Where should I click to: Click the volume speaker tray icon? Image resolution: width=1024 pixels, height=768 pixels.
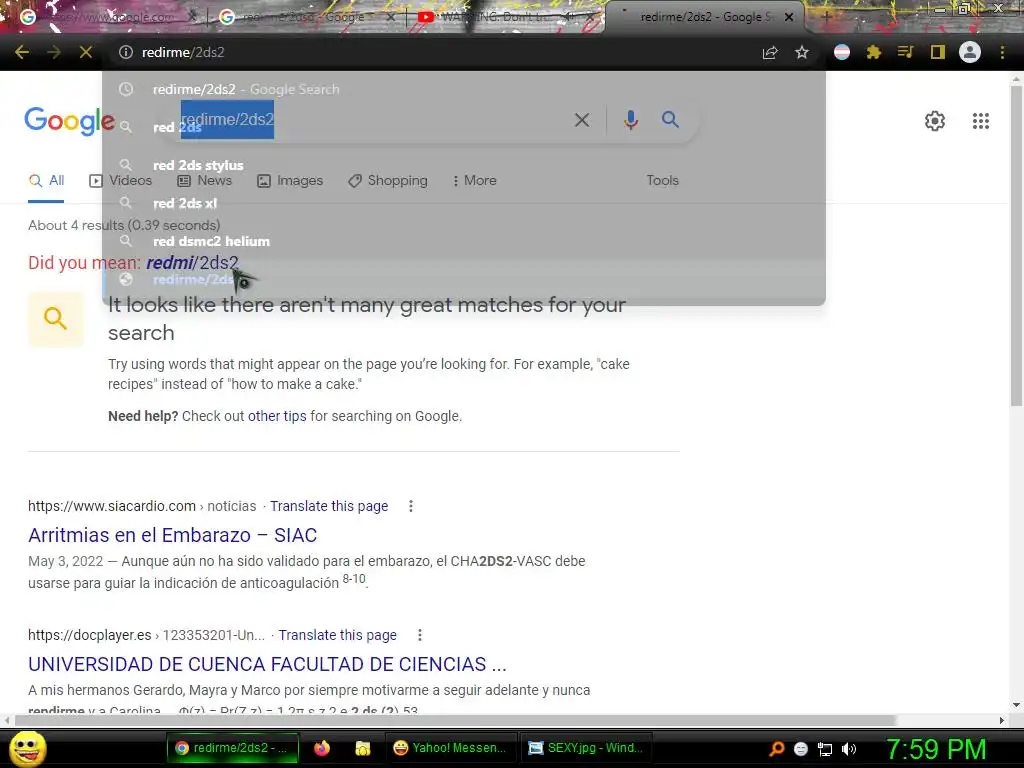pyautogui.click(x=849, y=749)
